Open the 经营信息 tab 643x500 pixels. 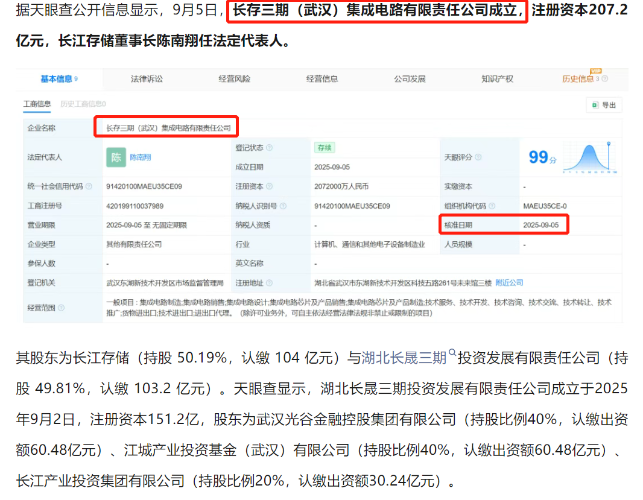click(322, 79)
